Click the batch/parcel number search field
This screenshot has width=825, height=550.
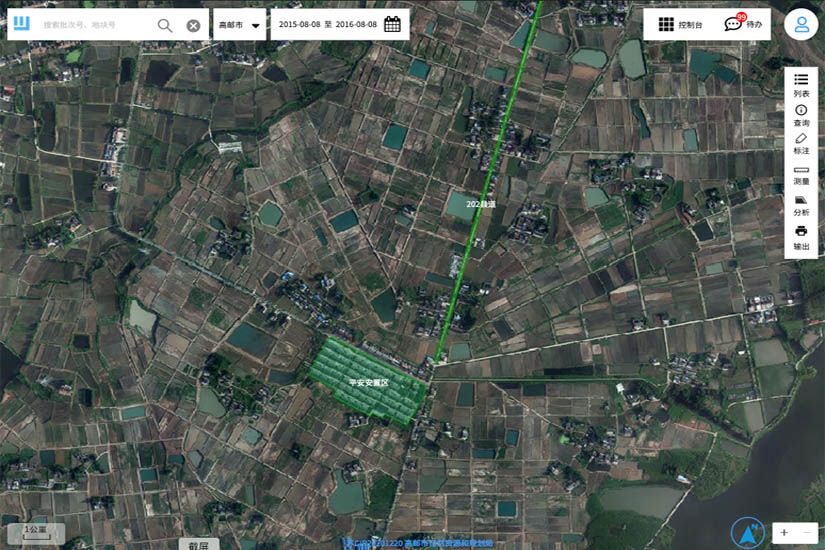point(95,25)
